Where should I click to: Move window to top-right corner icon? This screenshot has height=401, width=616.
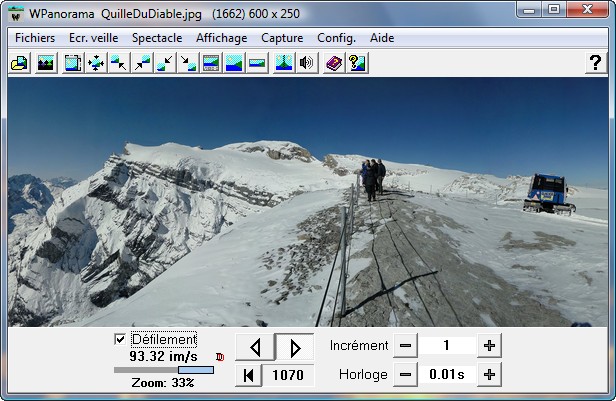pyautogui.click(x=142, y=63)
